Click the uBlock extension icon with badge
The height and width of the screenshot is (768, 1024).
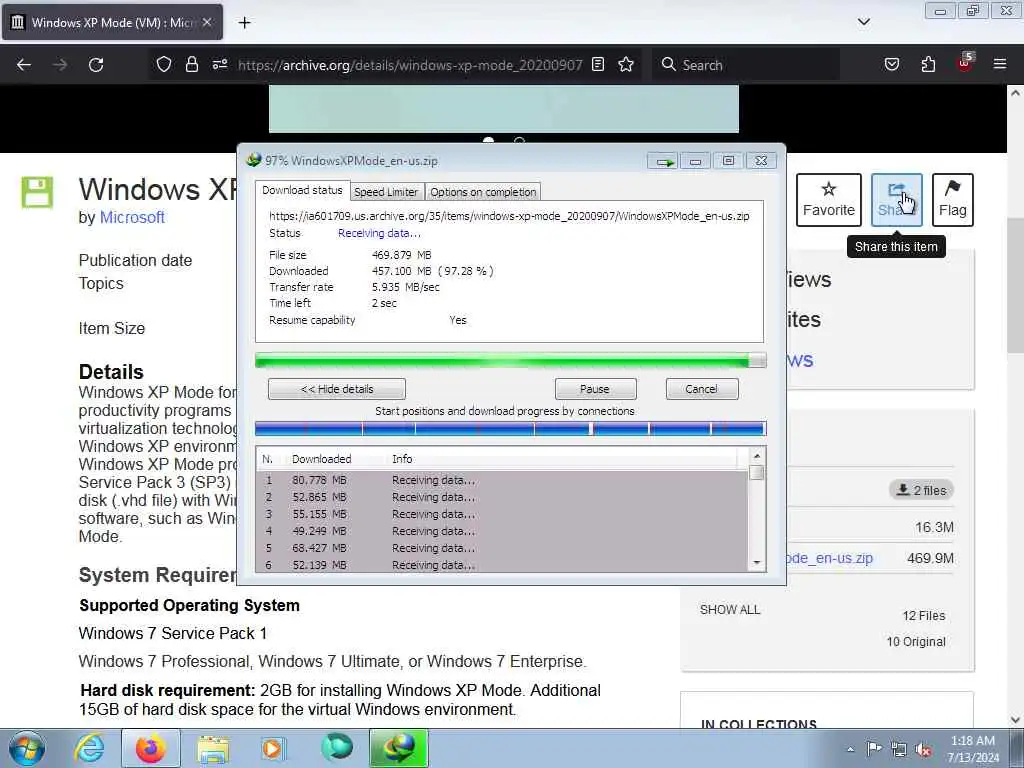pyautogui.click(x=965, y=63)
